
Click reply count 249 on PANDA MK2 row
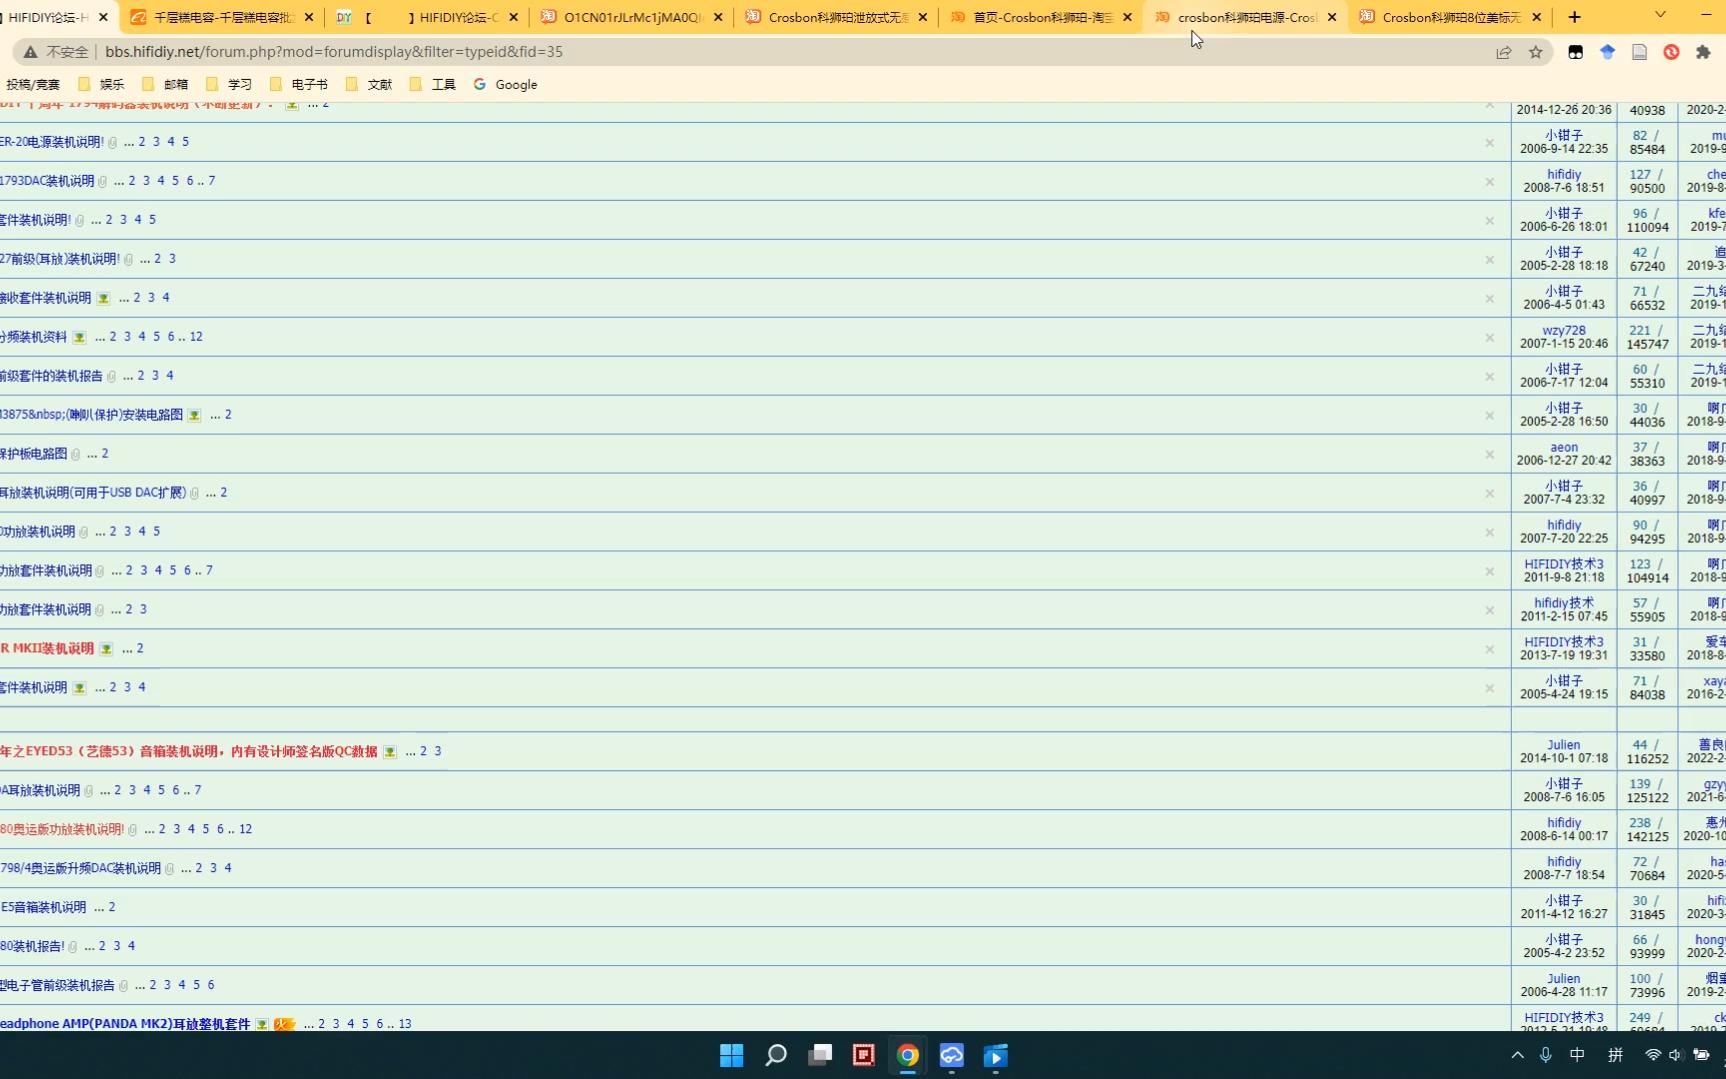[1640, 1018]
